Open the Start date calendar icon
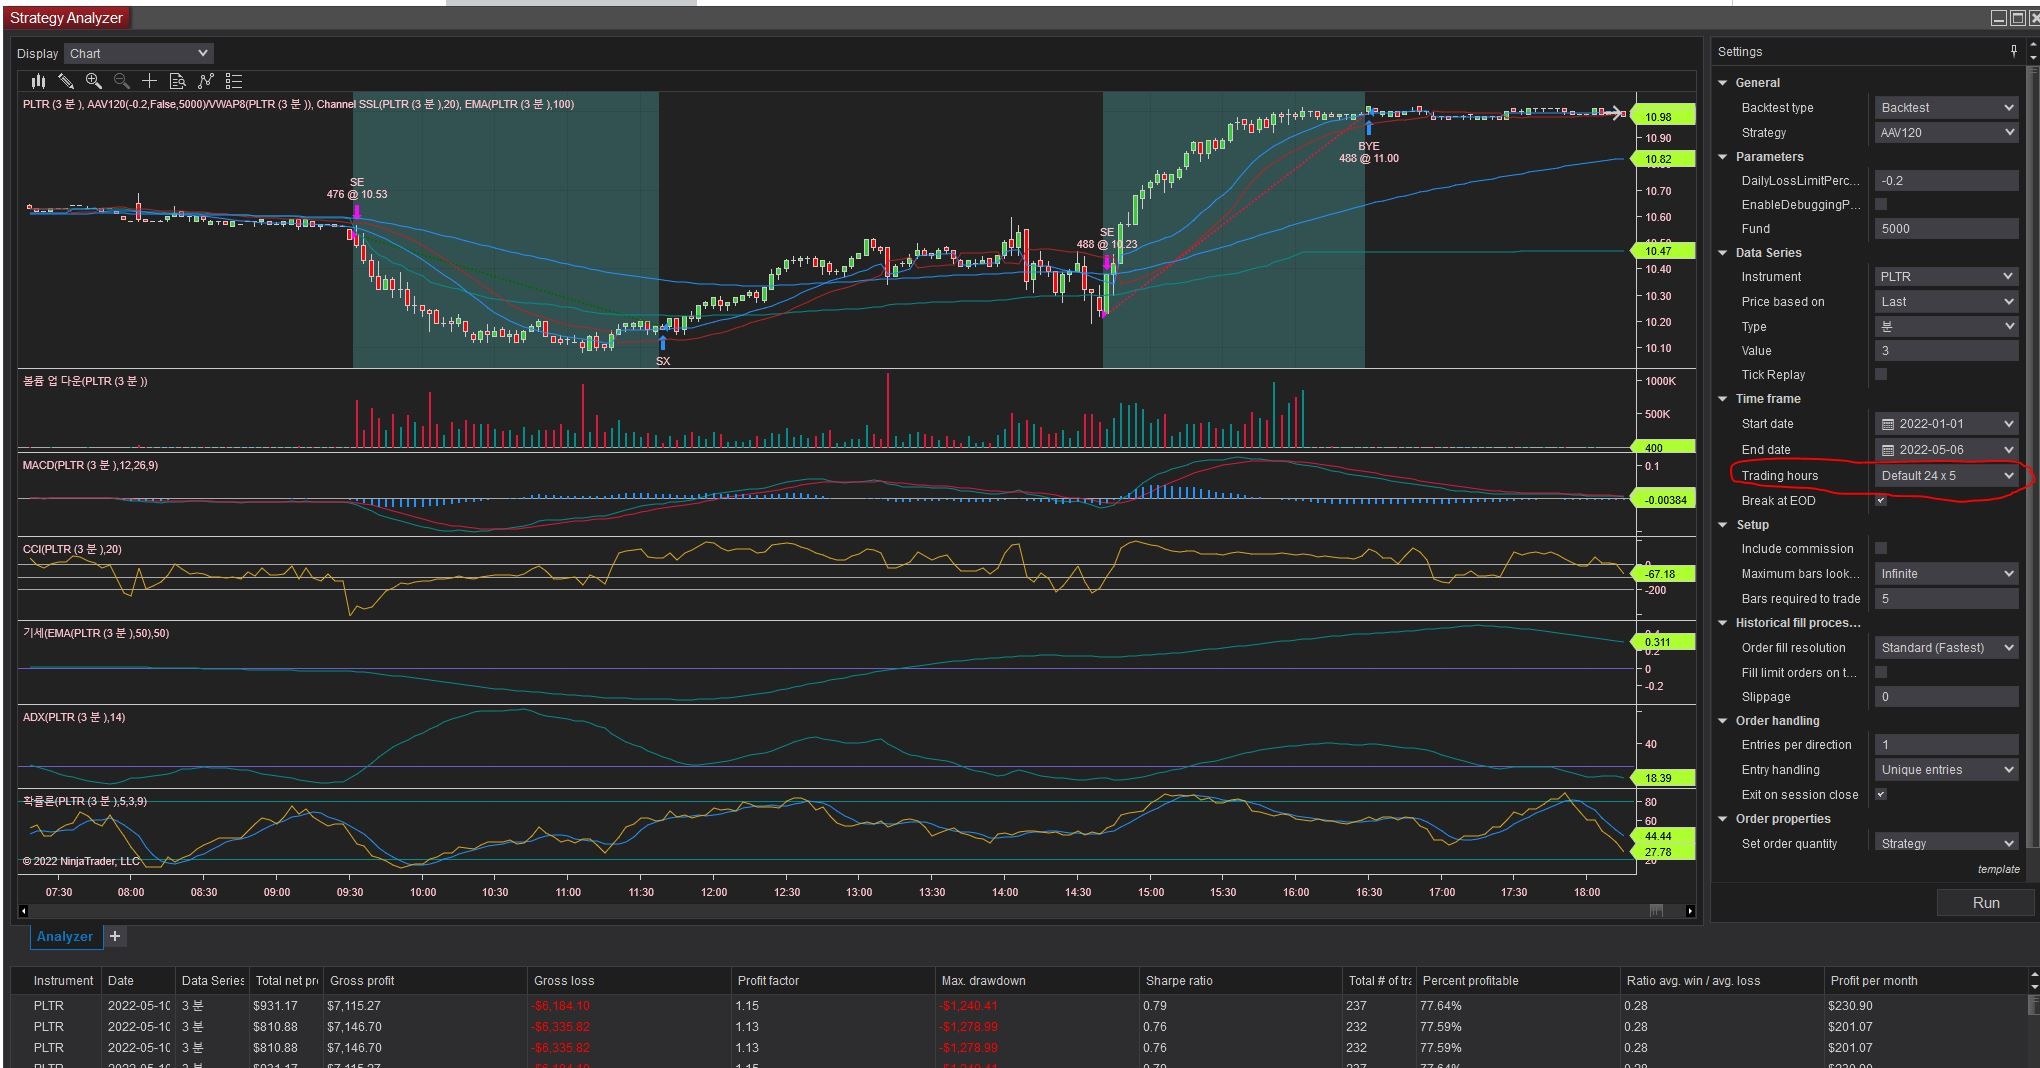Image resolution: width=2040 pixels, height=1068 pixels. tap(1888, 424)
